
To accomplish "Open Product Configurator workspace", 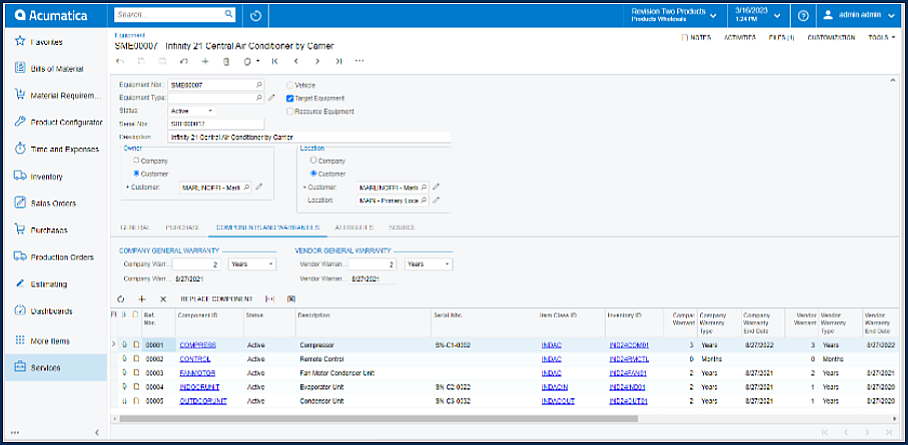I will tap(56, 122).
